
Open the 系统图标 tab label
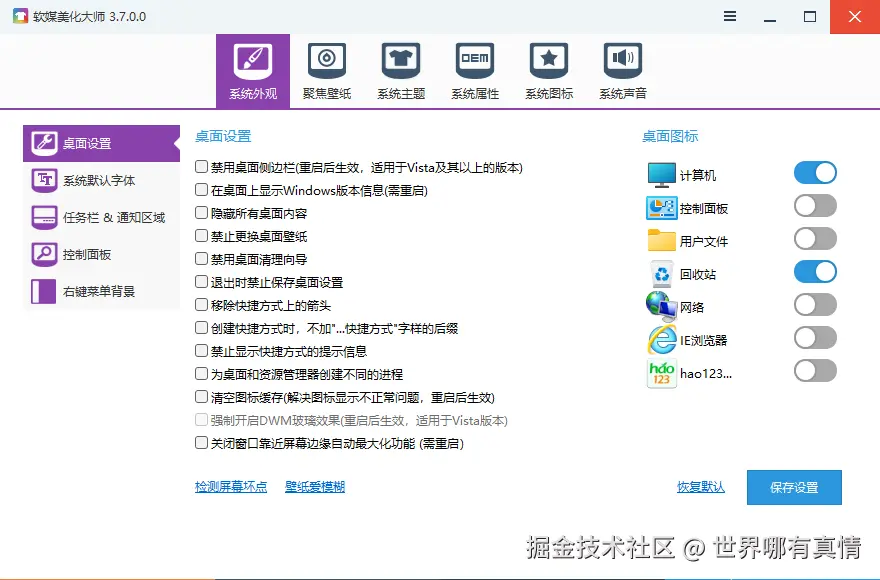(549, 94)
